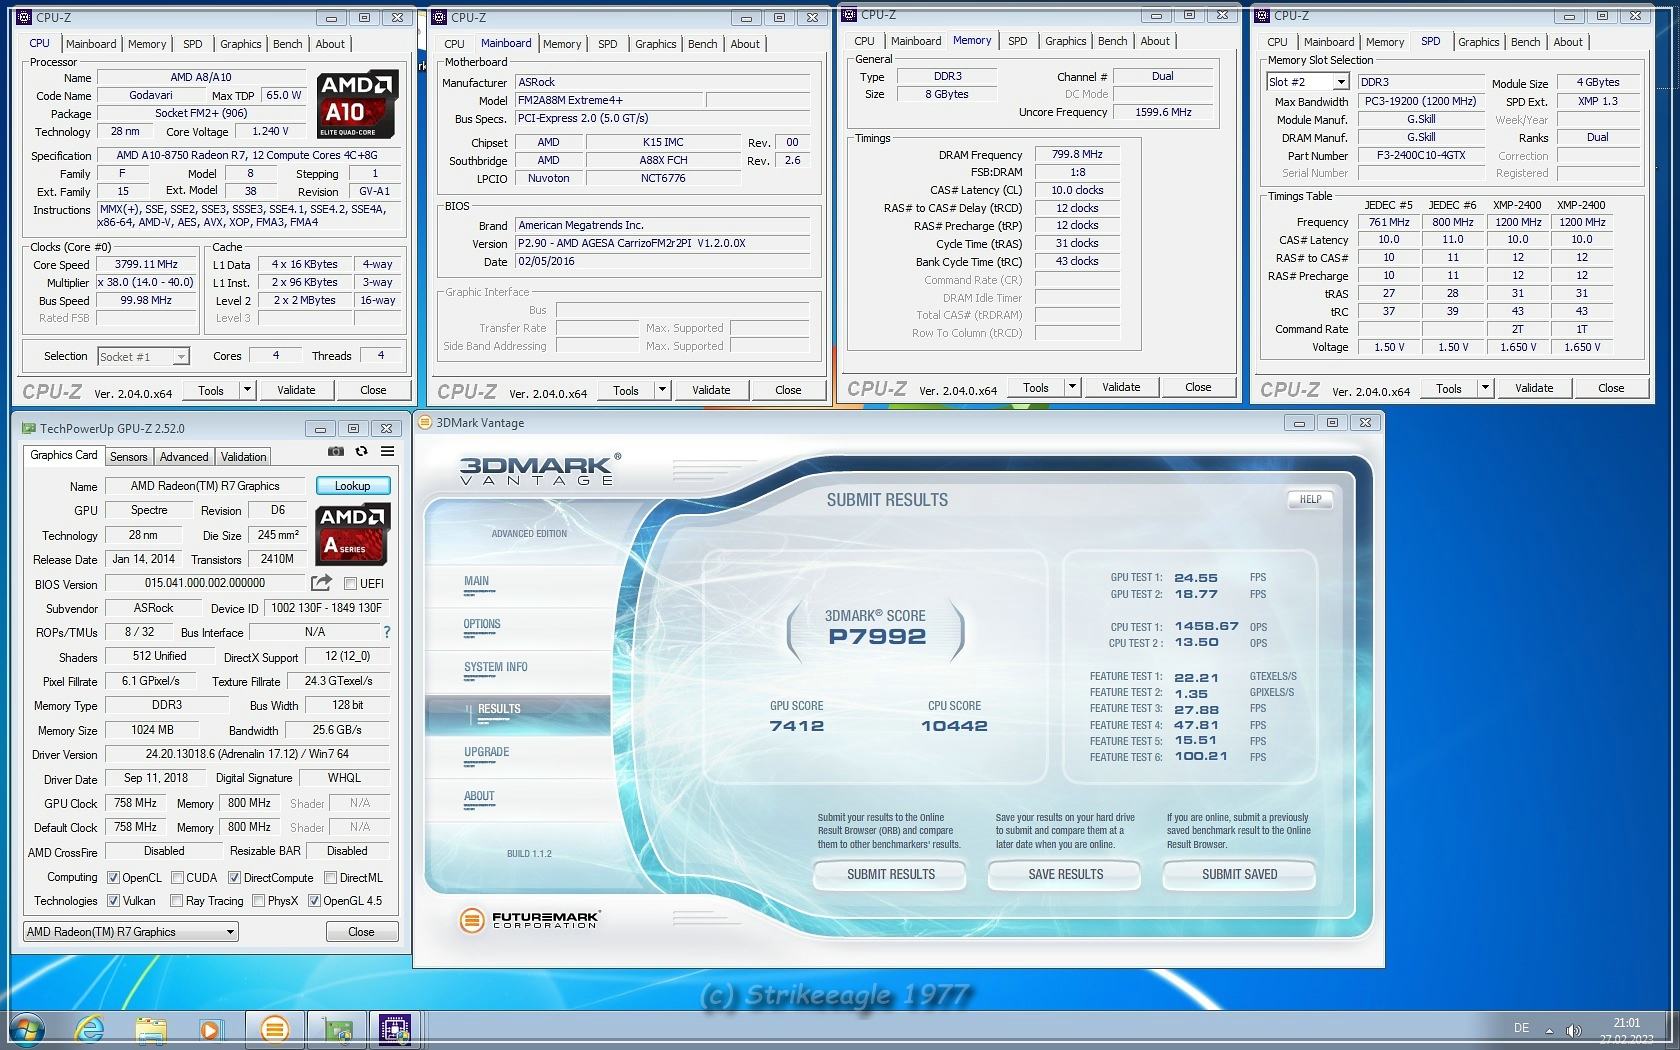1680x1050 pixels.
Task: Open GPU selection dropdown AMD Radeon R7
Action: (130, 931)
